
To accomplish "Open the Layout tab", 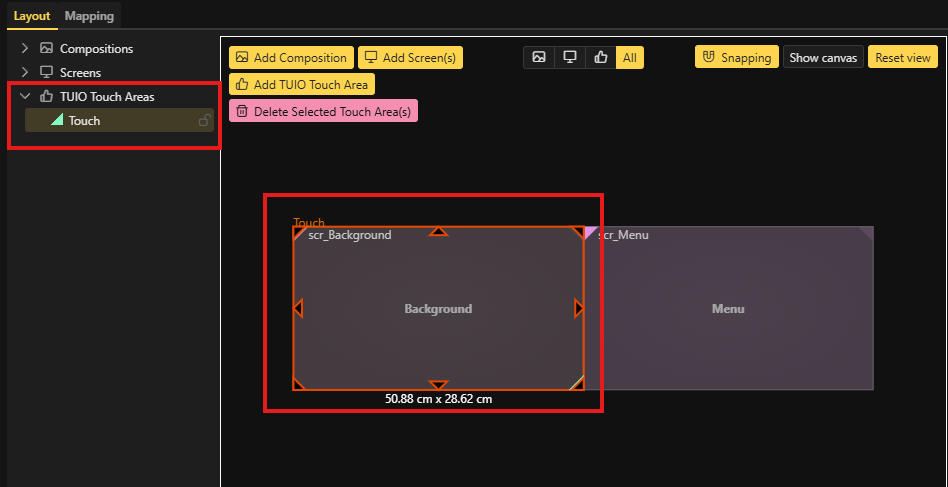I will point(32,16).
